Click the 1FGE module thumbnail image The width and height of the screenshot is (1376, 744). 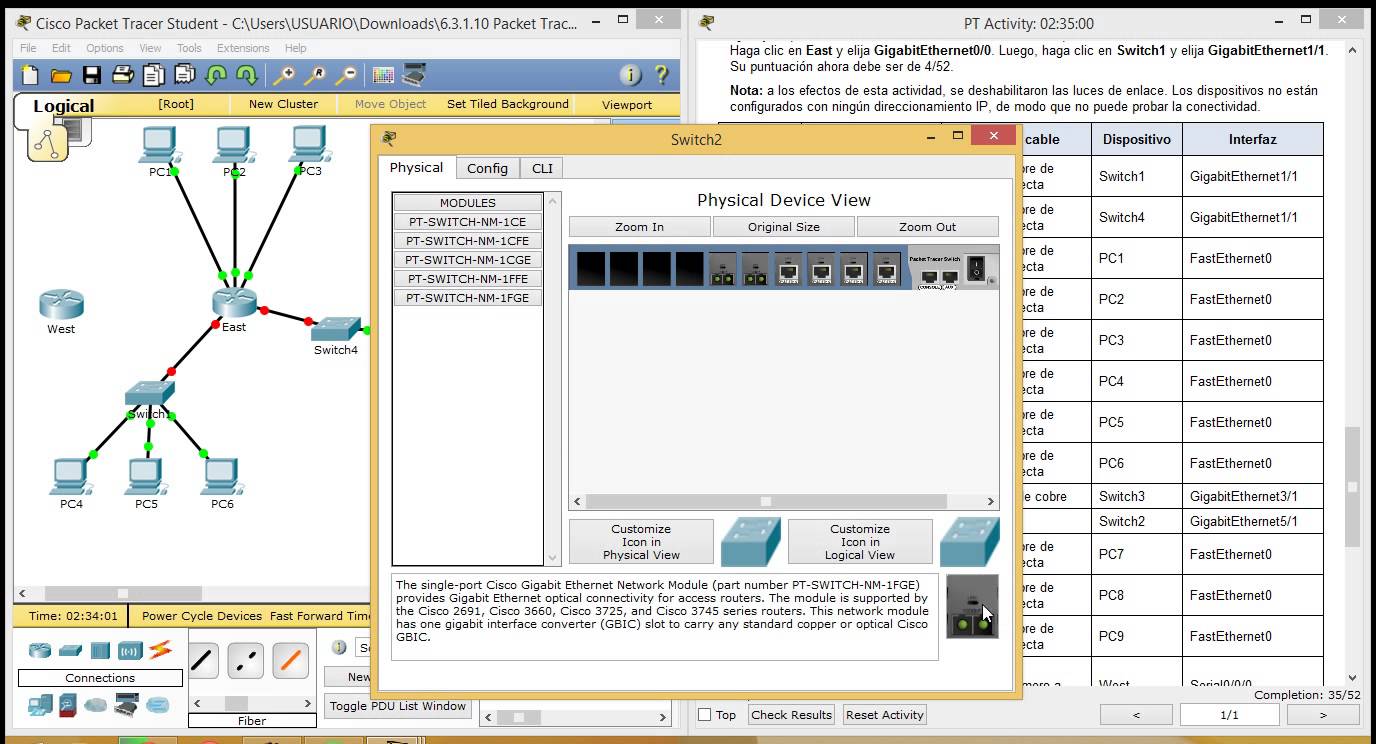pos(972,606)
